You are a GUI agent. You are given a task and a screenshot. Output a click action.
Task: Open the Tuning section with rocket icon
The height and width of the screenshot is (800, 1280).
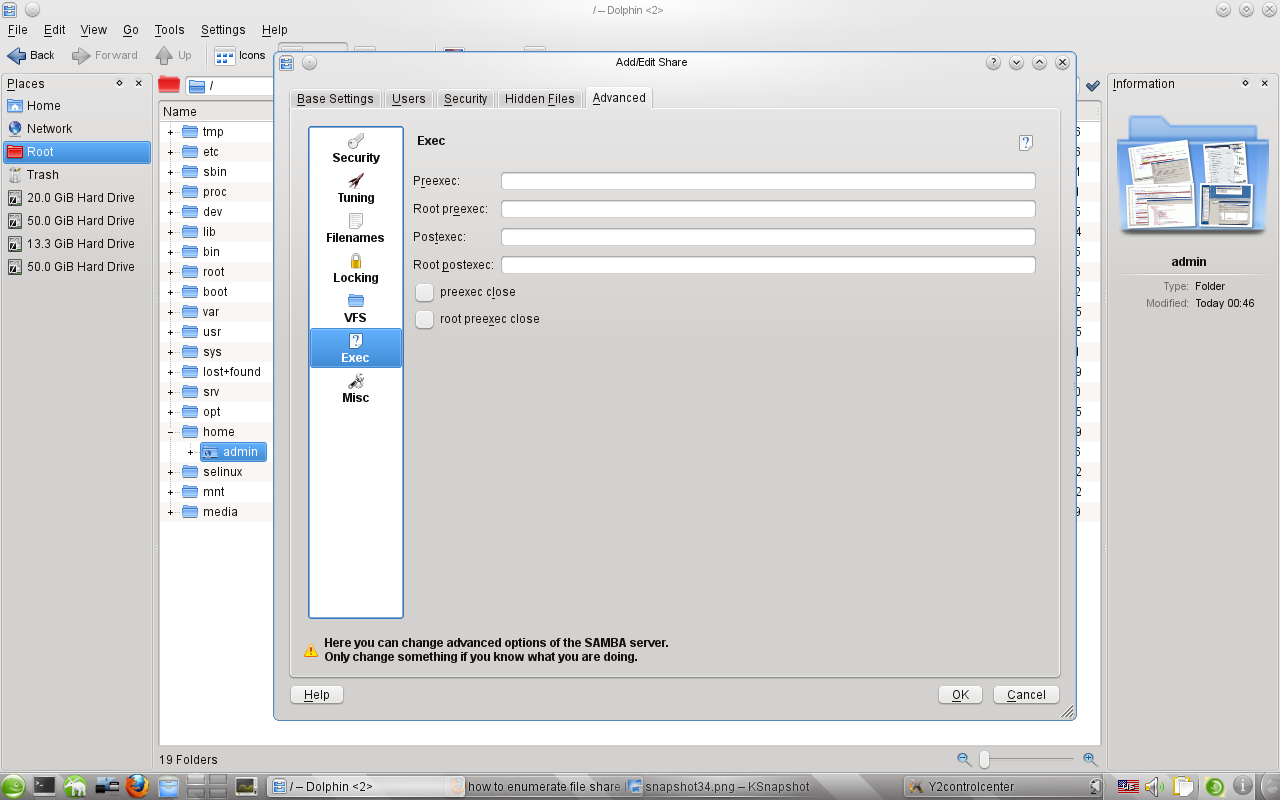click(x=356, y=188)
